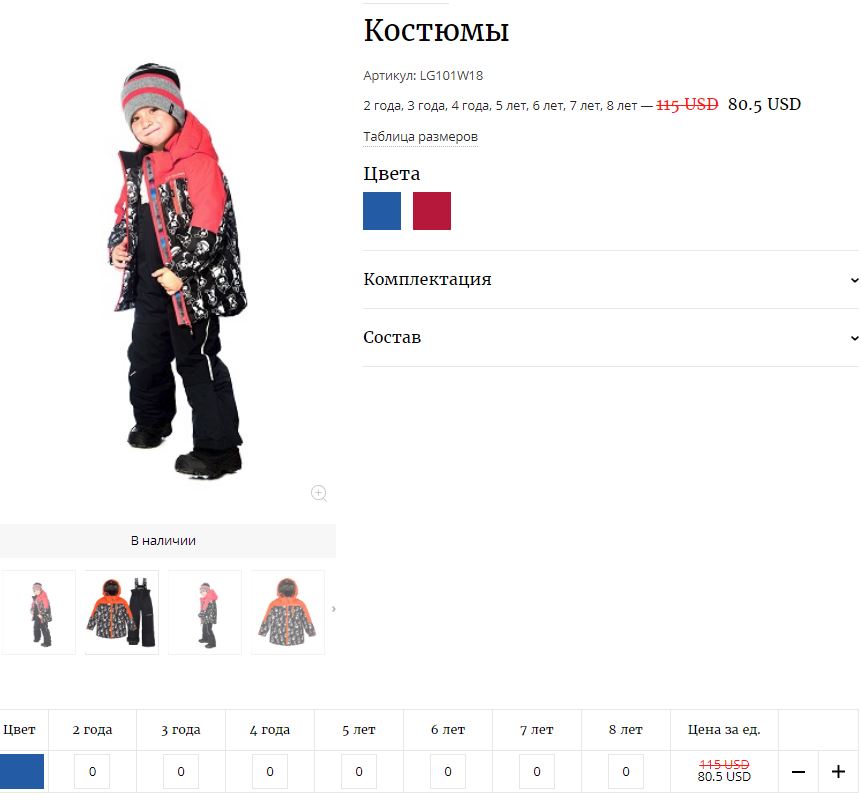Select first thumbnail of boy in suit

[38, 612]
